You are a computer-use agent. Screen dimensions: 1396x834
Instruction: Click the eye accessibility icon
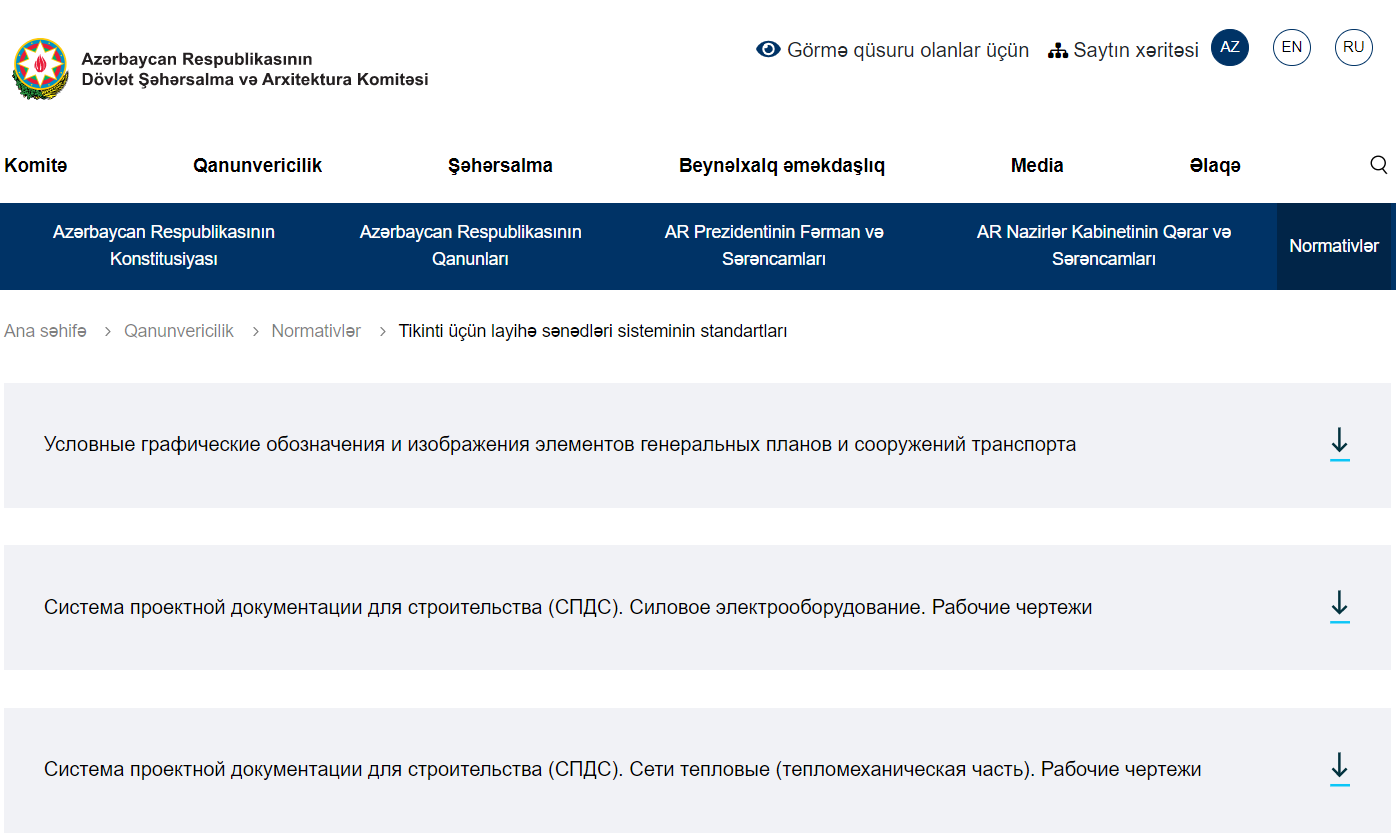click(x=768, y=49)
